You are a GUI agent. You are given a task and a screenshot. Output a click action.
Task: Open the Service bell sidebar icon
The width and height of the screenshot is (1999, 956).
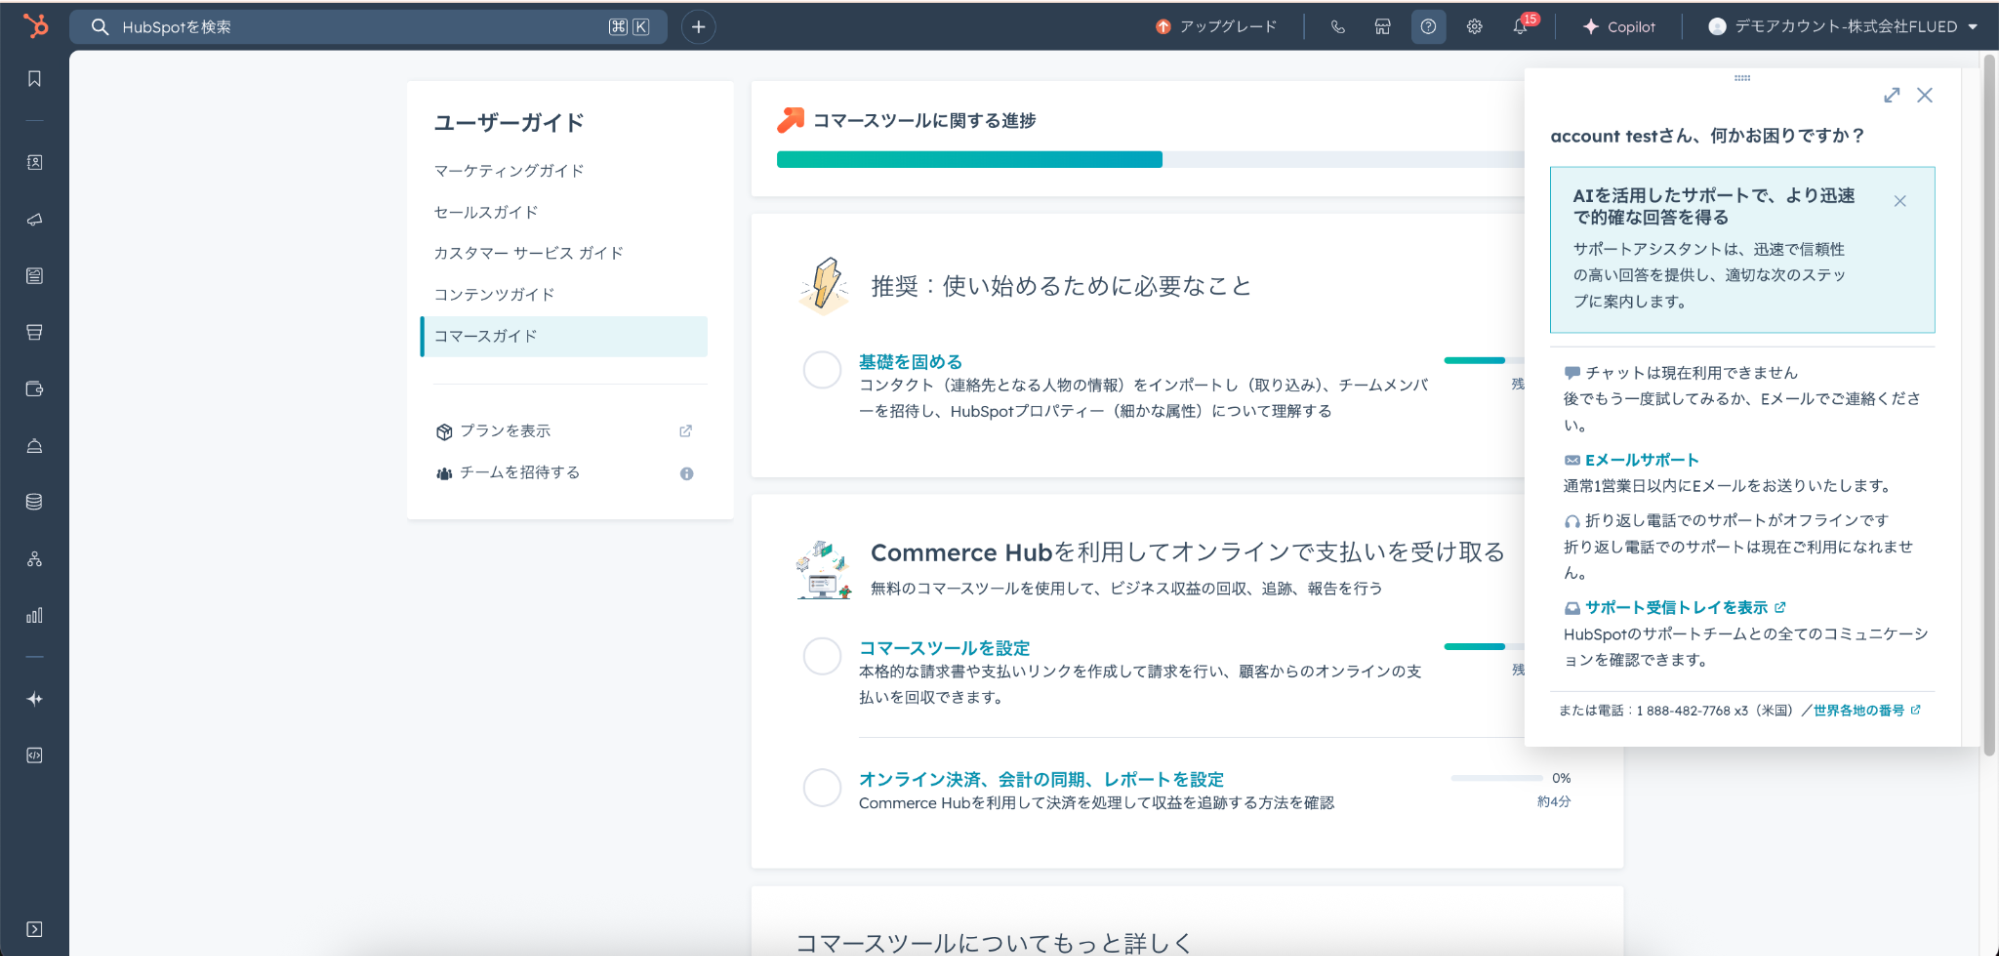click(34, 445)
